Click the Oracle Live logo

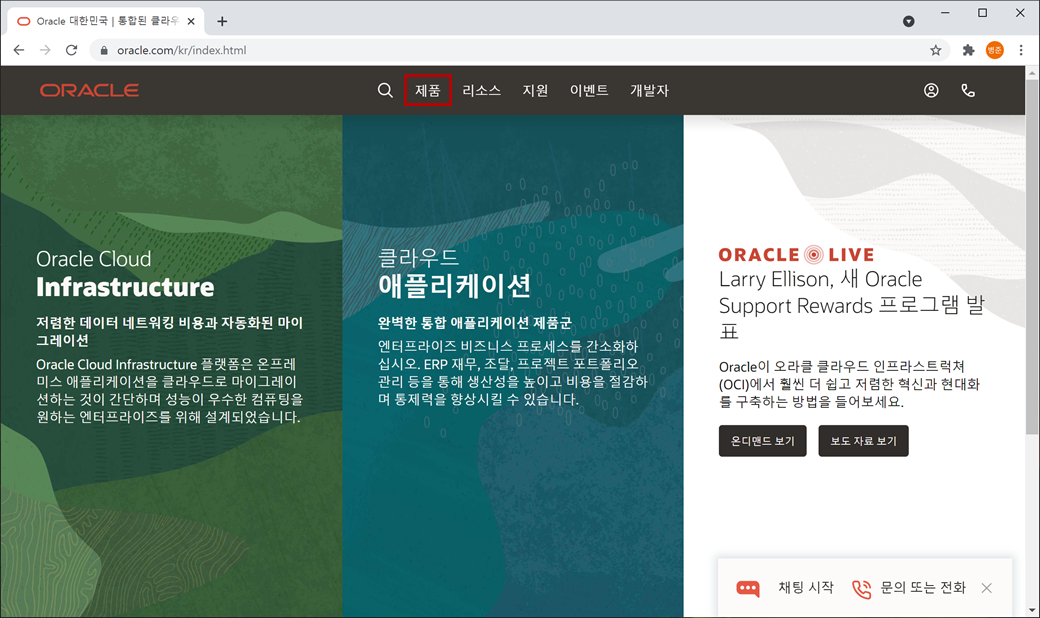click(x=797, y=255)
